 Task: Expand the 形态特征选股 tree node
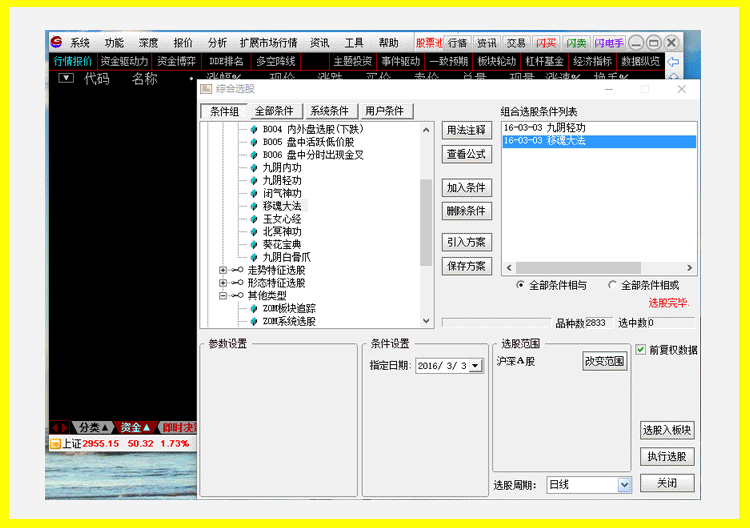223,283
